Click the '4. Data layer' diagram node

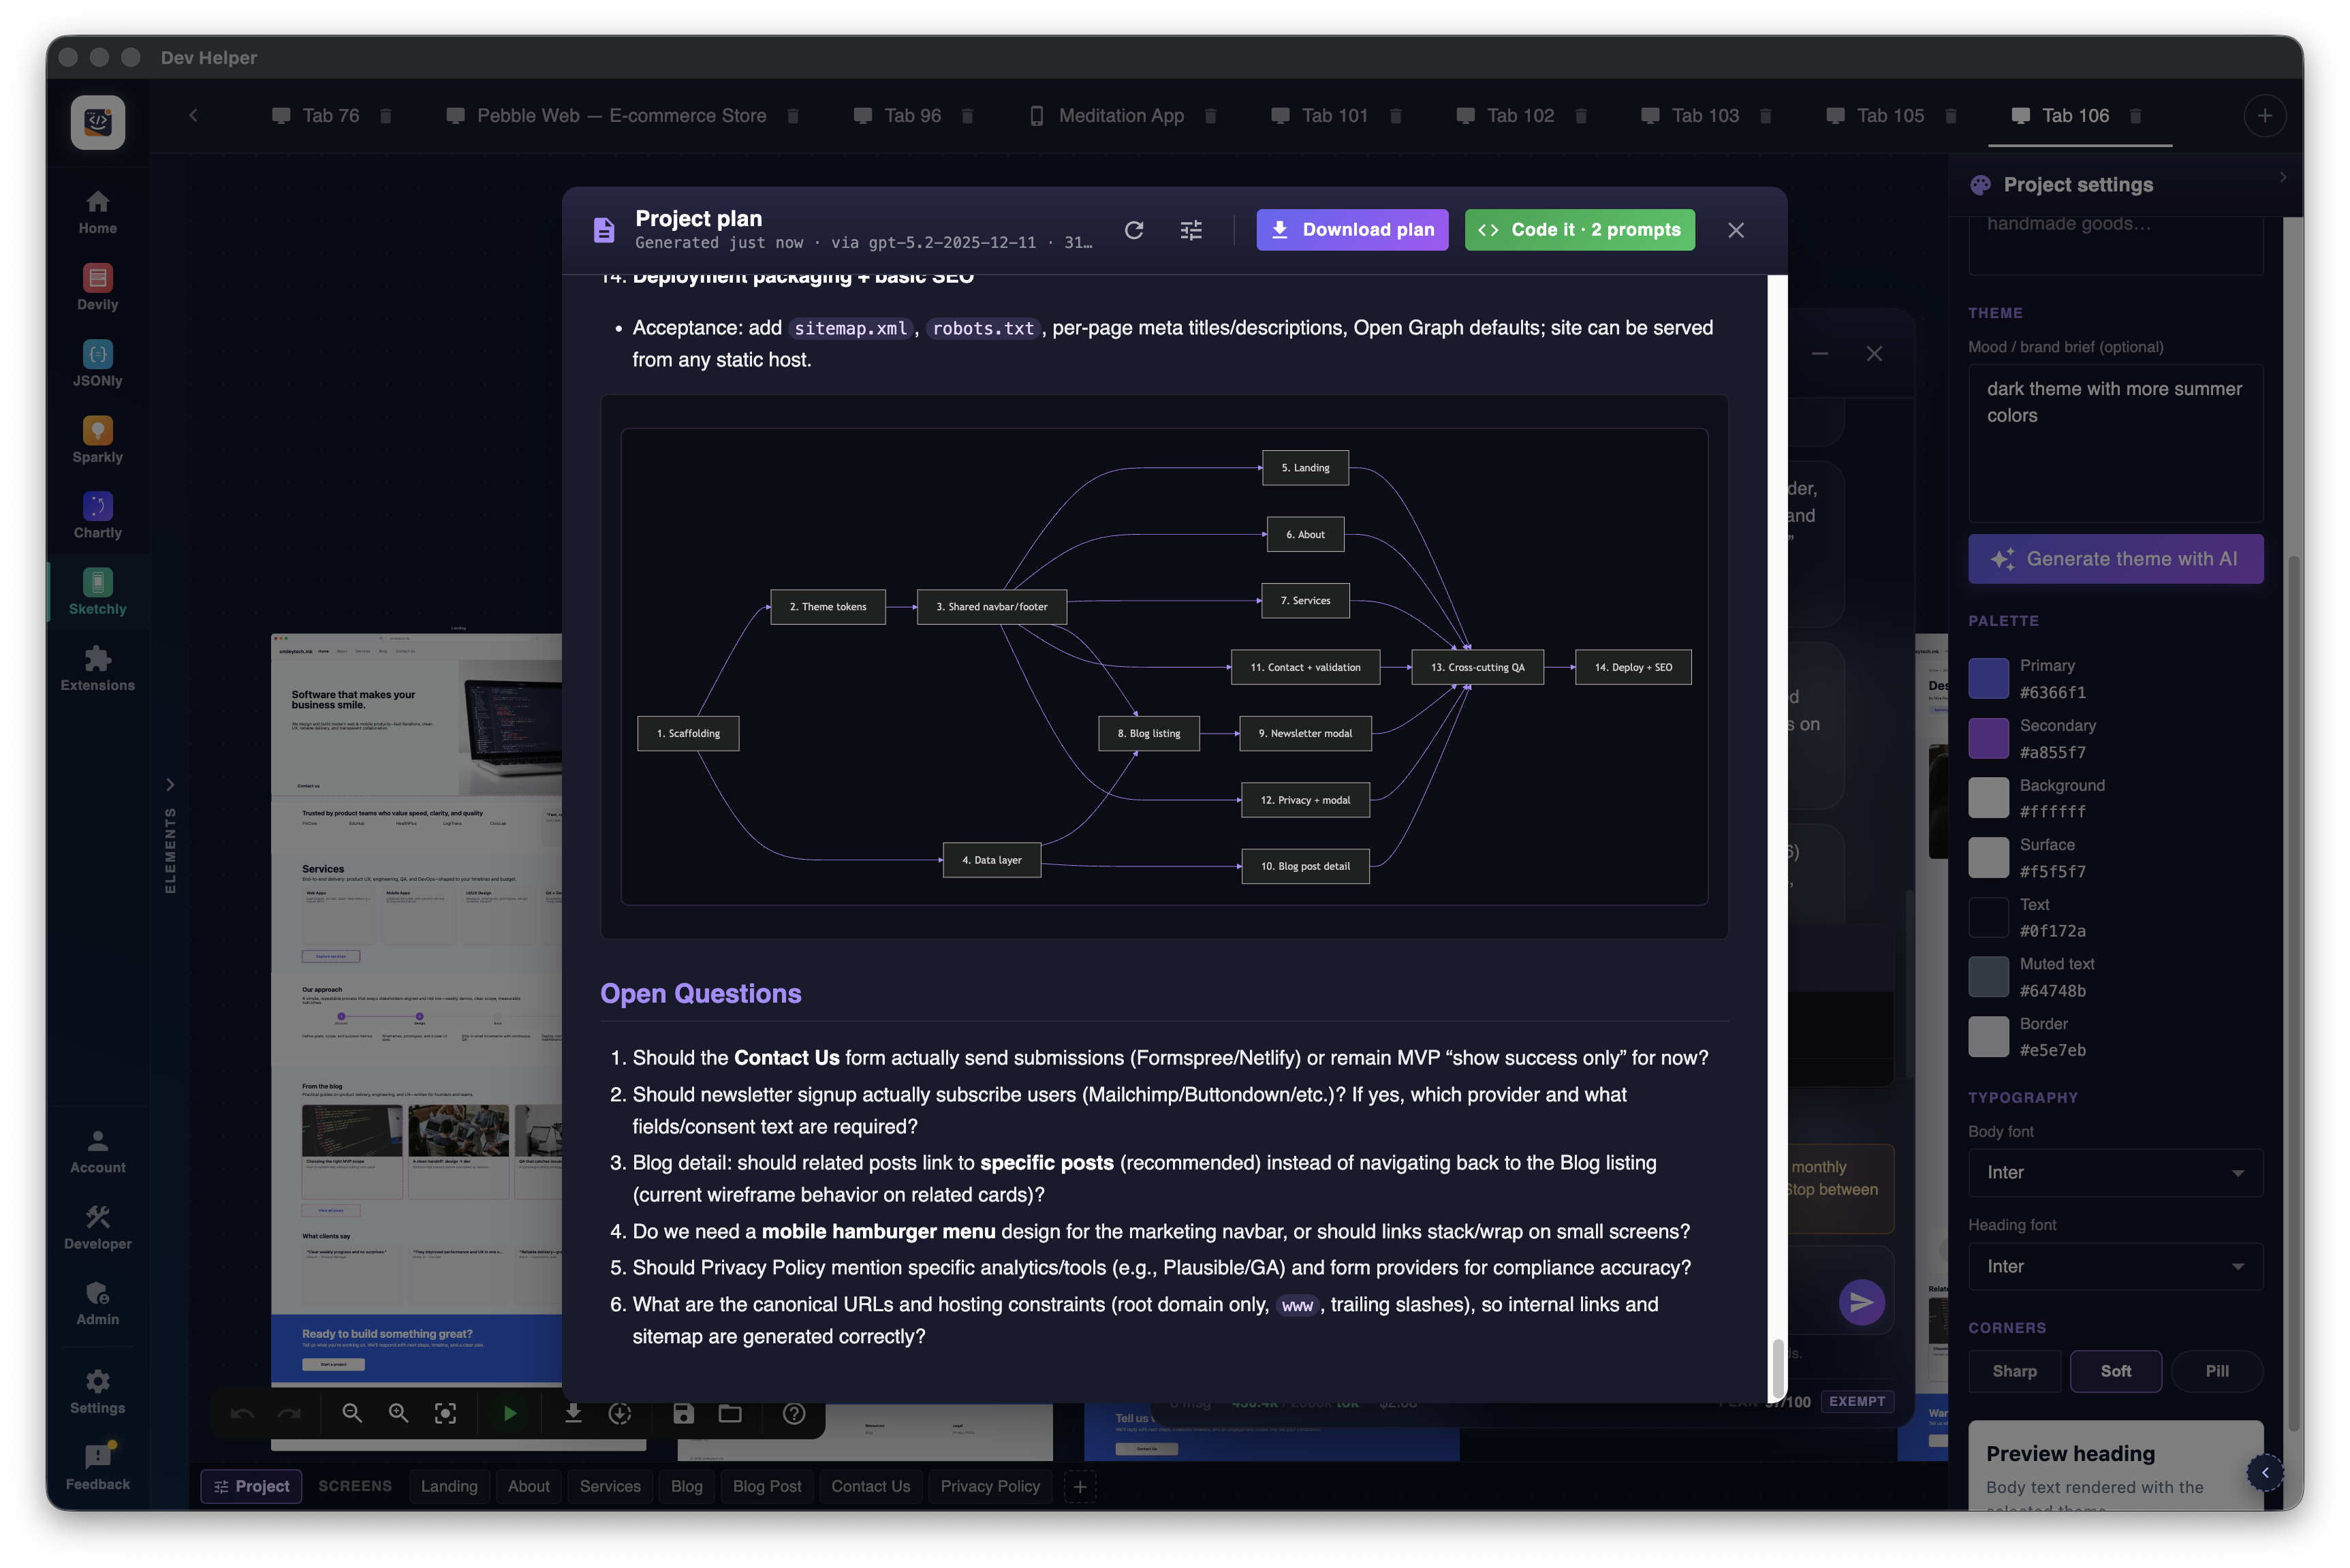[991, 860]
